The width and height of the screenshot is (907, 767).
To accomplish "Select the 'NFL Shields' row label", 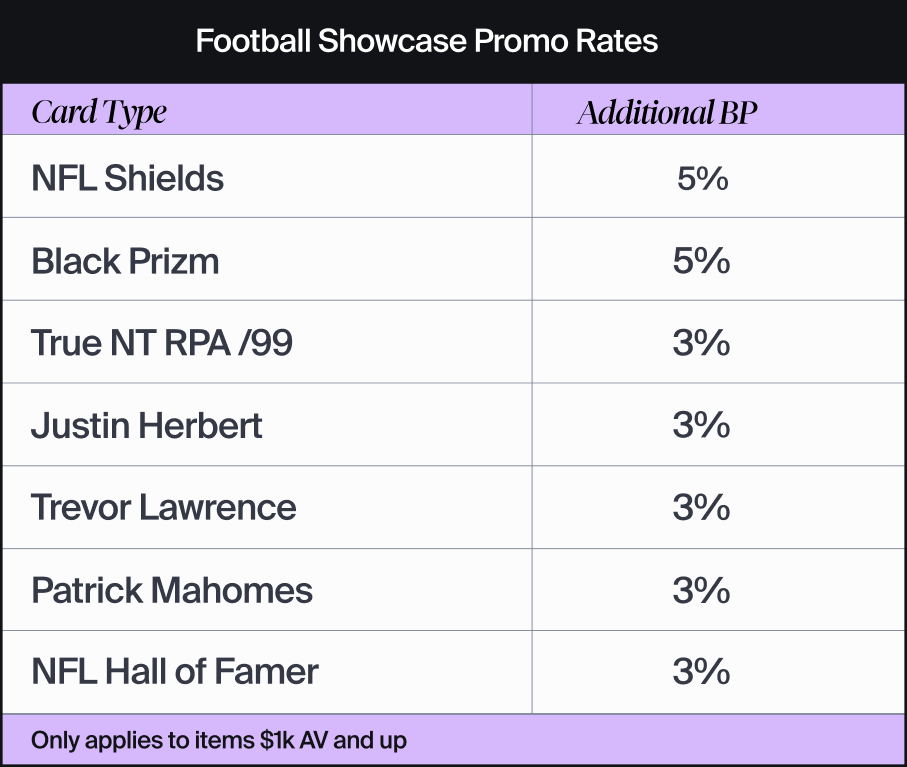I will (x=128, y=179).
